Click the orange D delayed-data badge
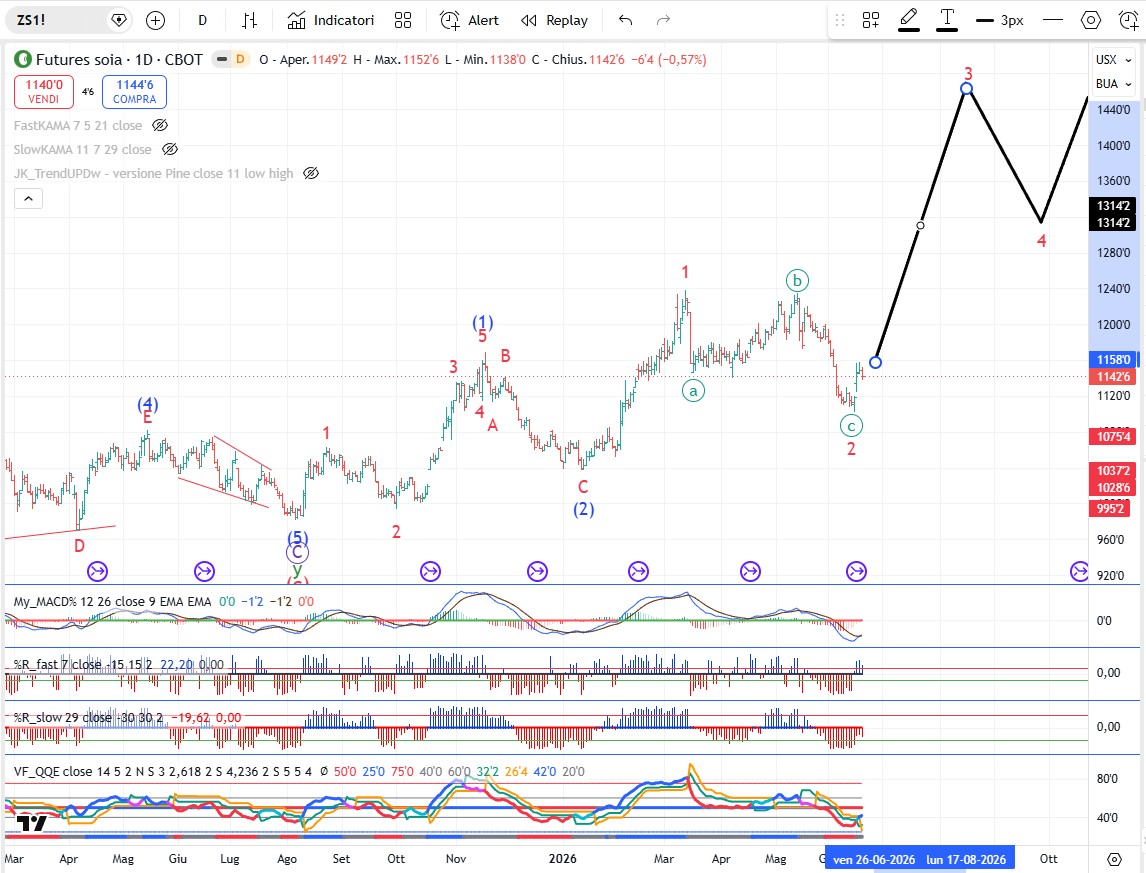This screenshot has height=873, width=1146. [240, 59]
